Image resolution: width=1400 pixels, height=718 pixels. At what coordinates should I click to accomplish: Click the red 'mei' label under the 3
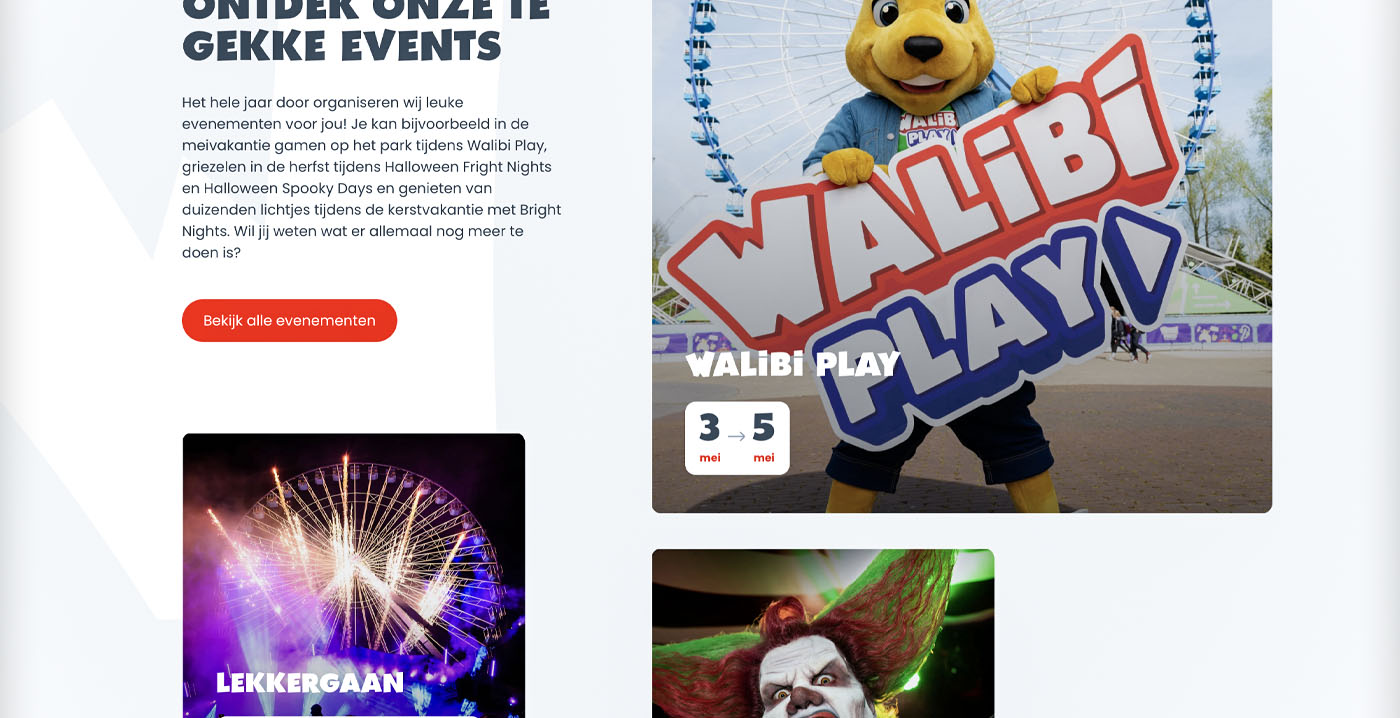pyautogui.click(x=710, y=458)
